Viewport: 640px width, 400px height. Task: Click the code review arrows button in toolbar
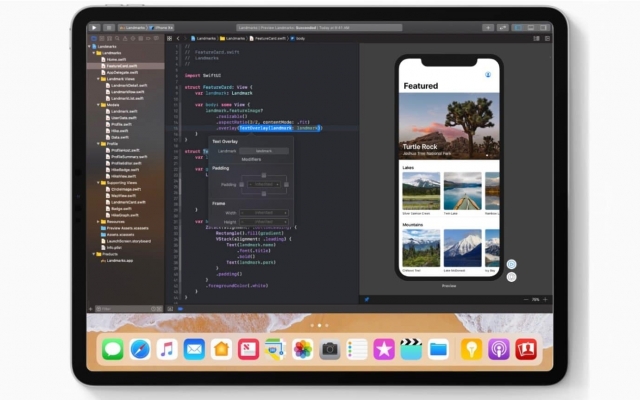tap(502, 28)
